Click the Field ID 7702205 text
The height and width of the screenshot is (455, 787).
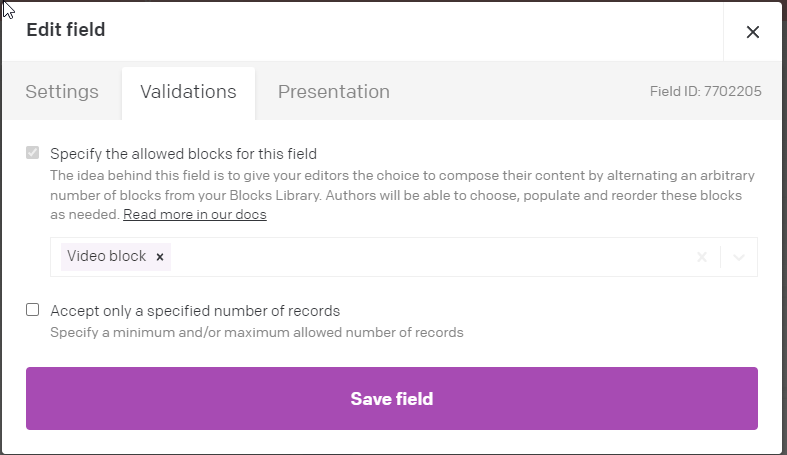tap(705, 92)
